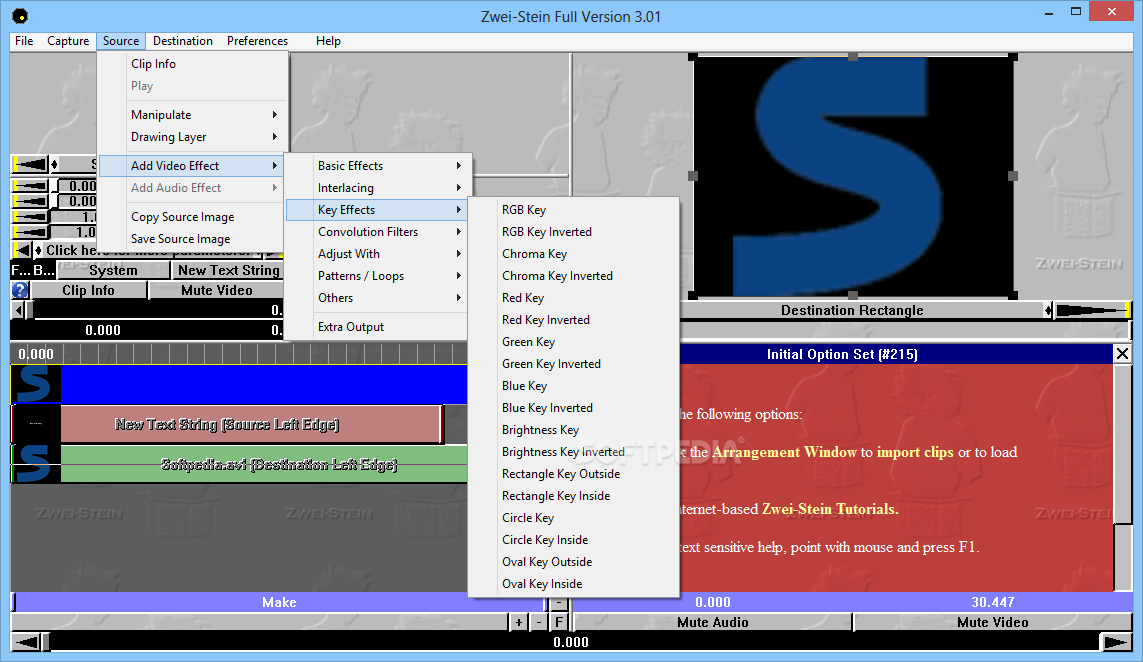Expand the Drawing Layer submenu
1143x662 pixels.
click(x=192, y=136)
